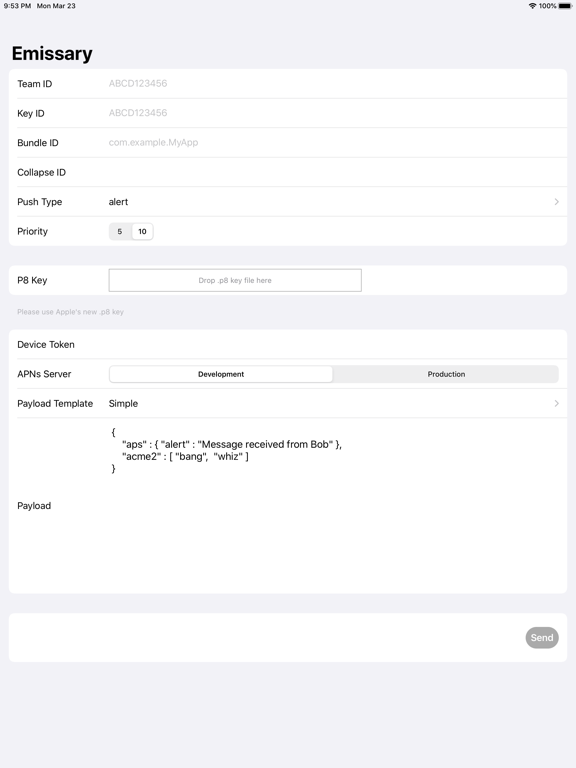576x768 pixels.
Task: Click the .p8 key drop zone
Action: click(x=235, y=280)
